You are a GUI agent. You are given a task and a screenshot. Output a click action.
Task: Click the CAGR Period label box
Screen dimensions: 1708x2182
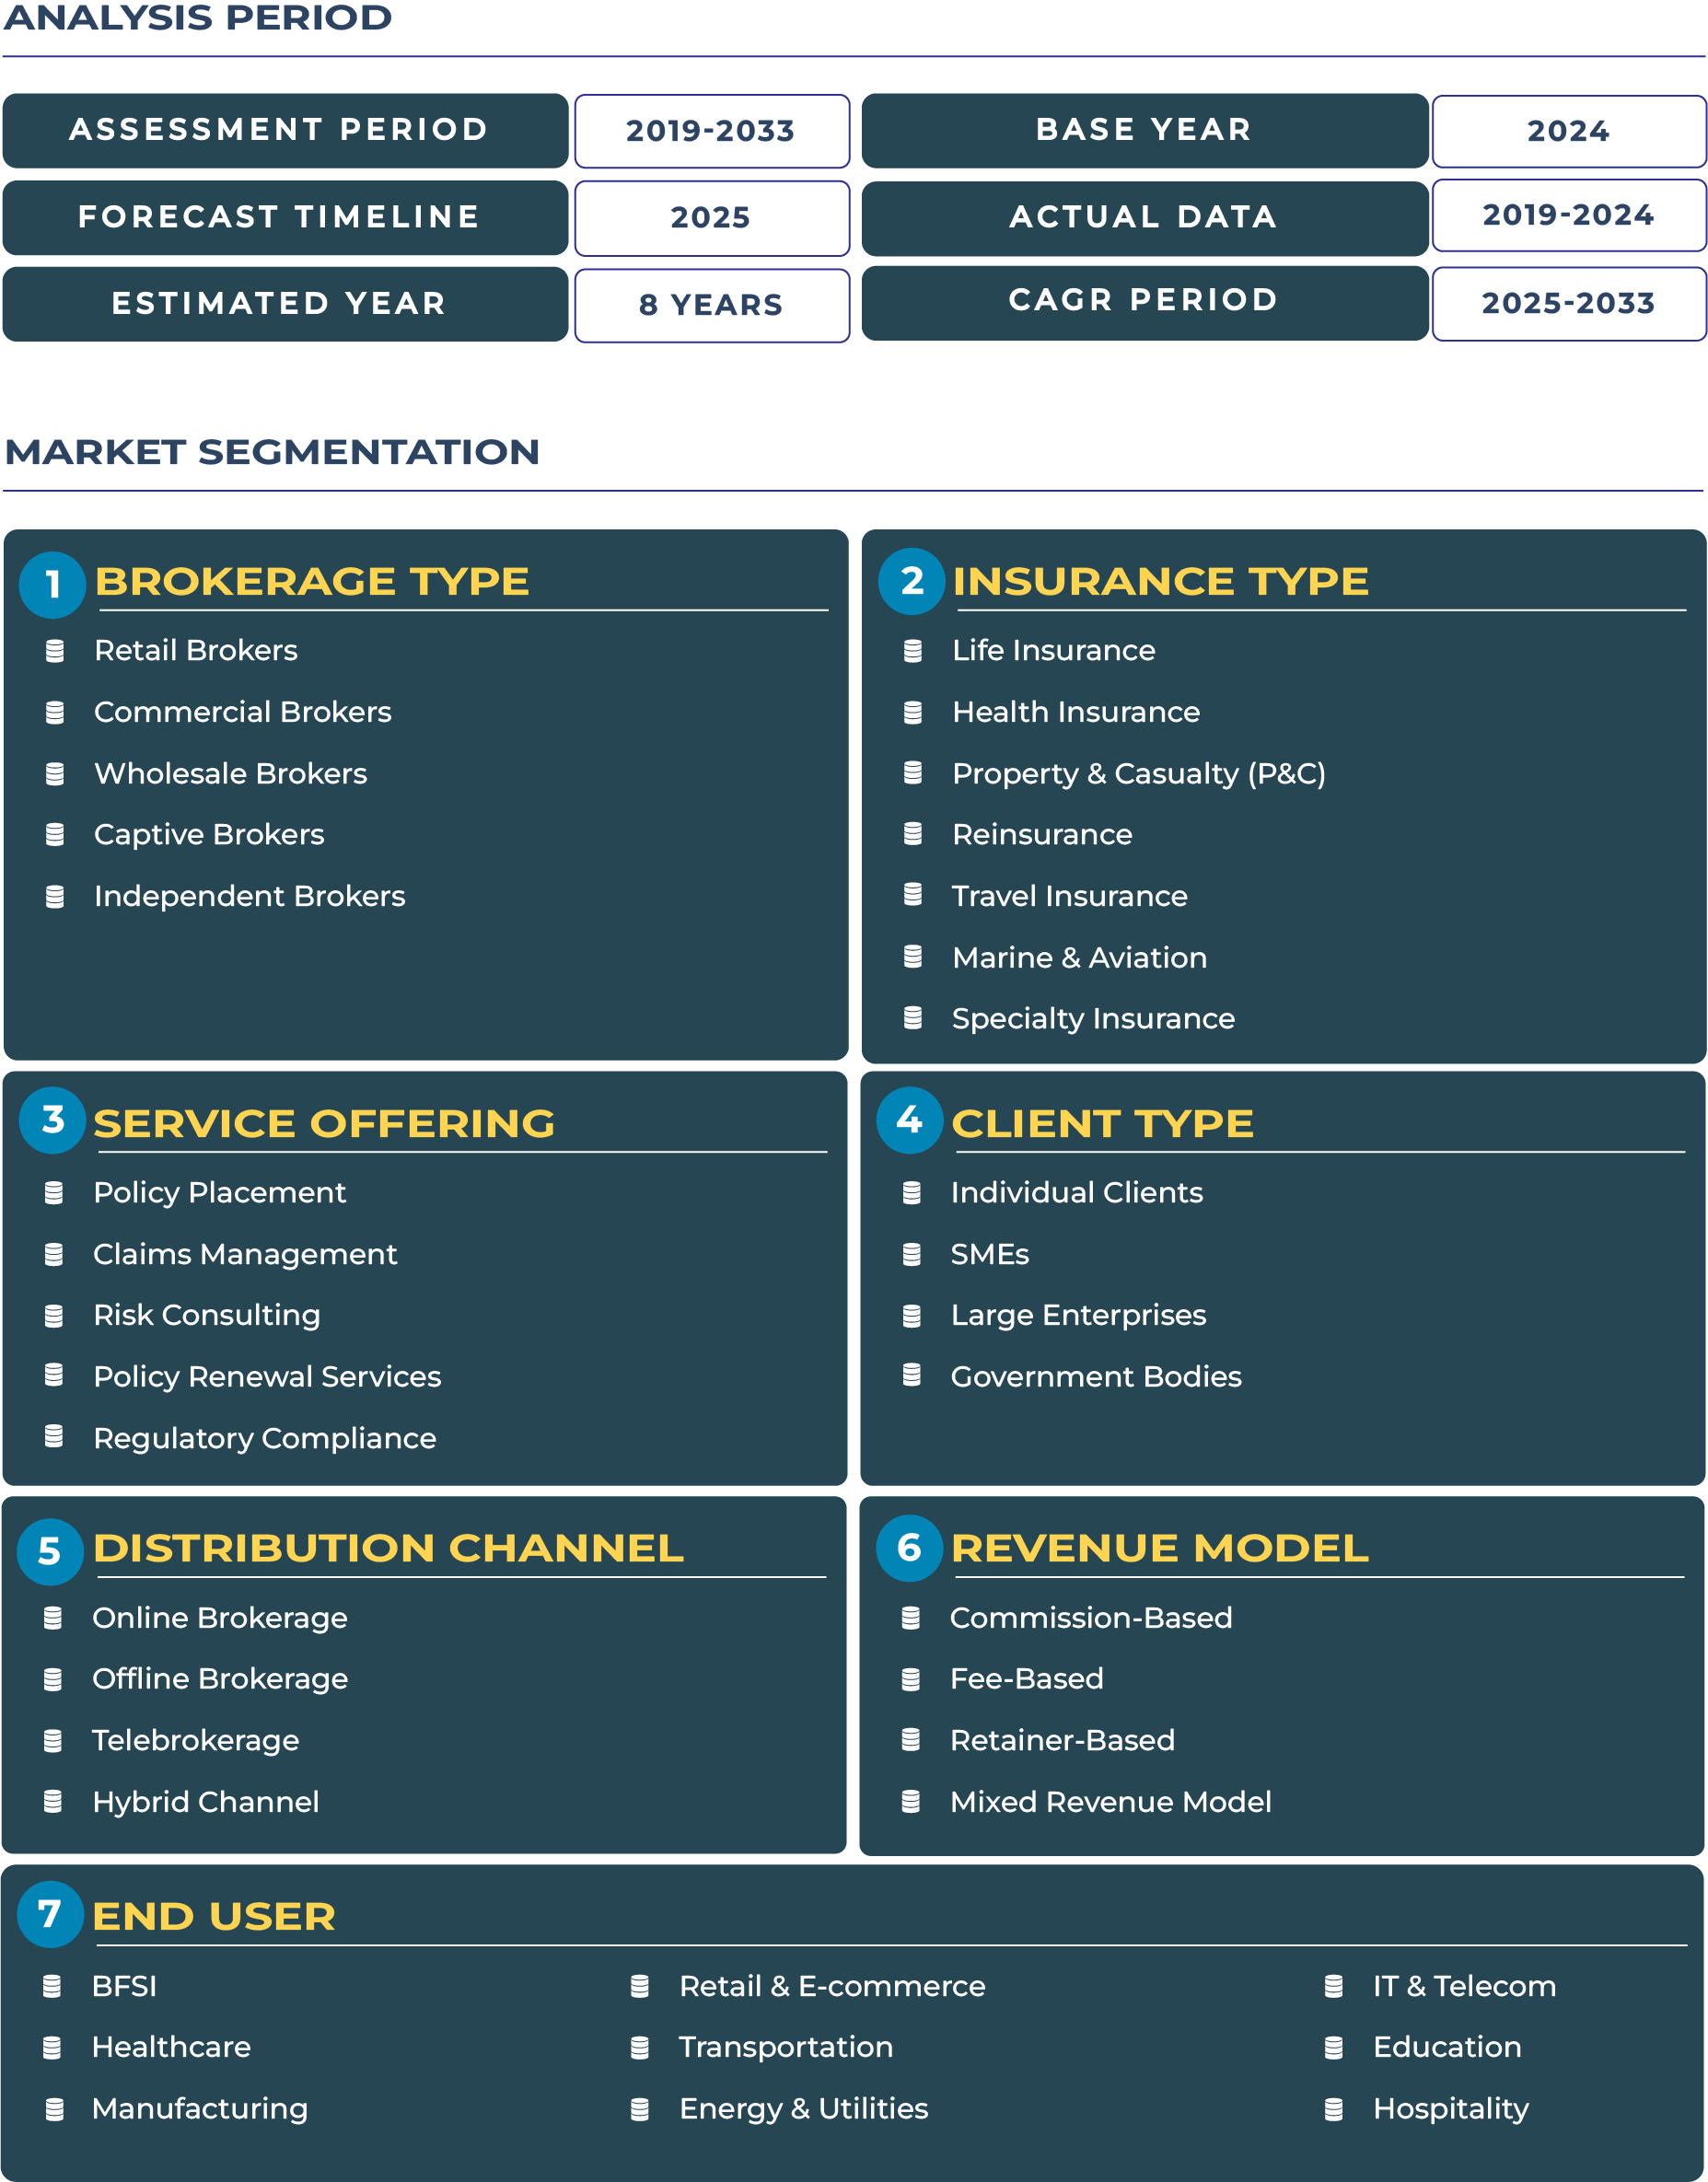click(1145, 303)
